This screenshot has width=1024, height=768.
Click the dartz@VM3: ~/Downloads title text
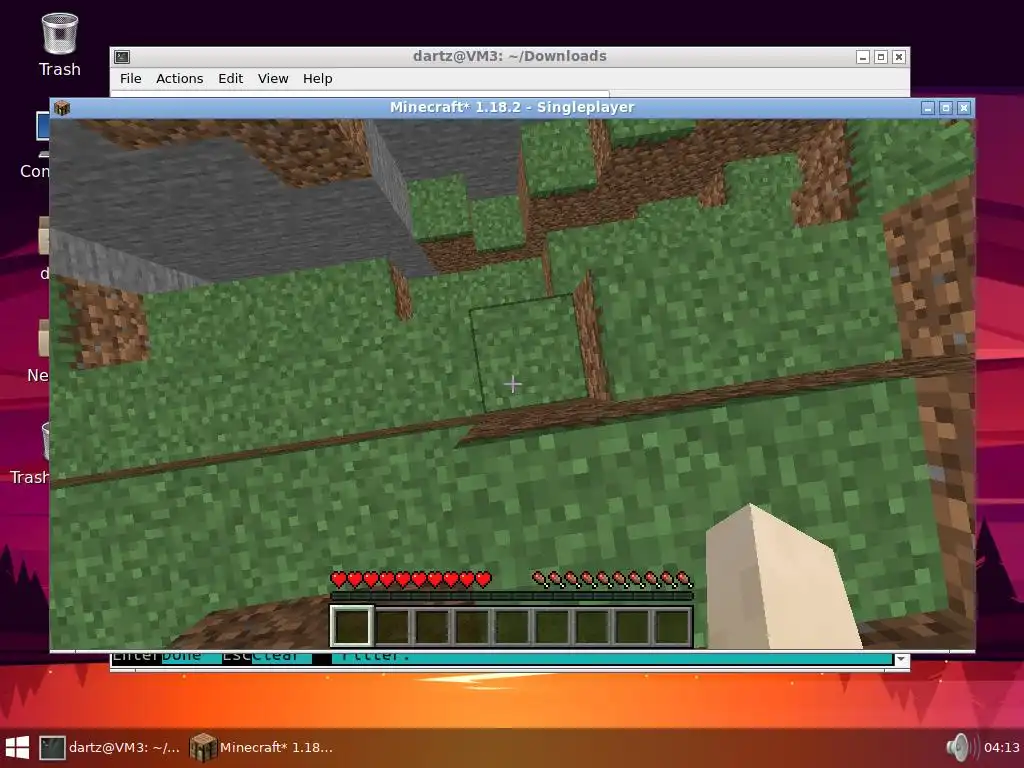(509, 56)
